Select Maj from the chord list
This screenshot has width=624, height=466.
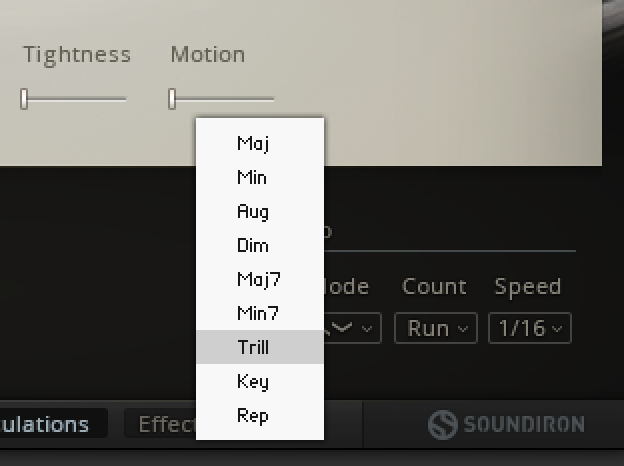pos(253,143)
